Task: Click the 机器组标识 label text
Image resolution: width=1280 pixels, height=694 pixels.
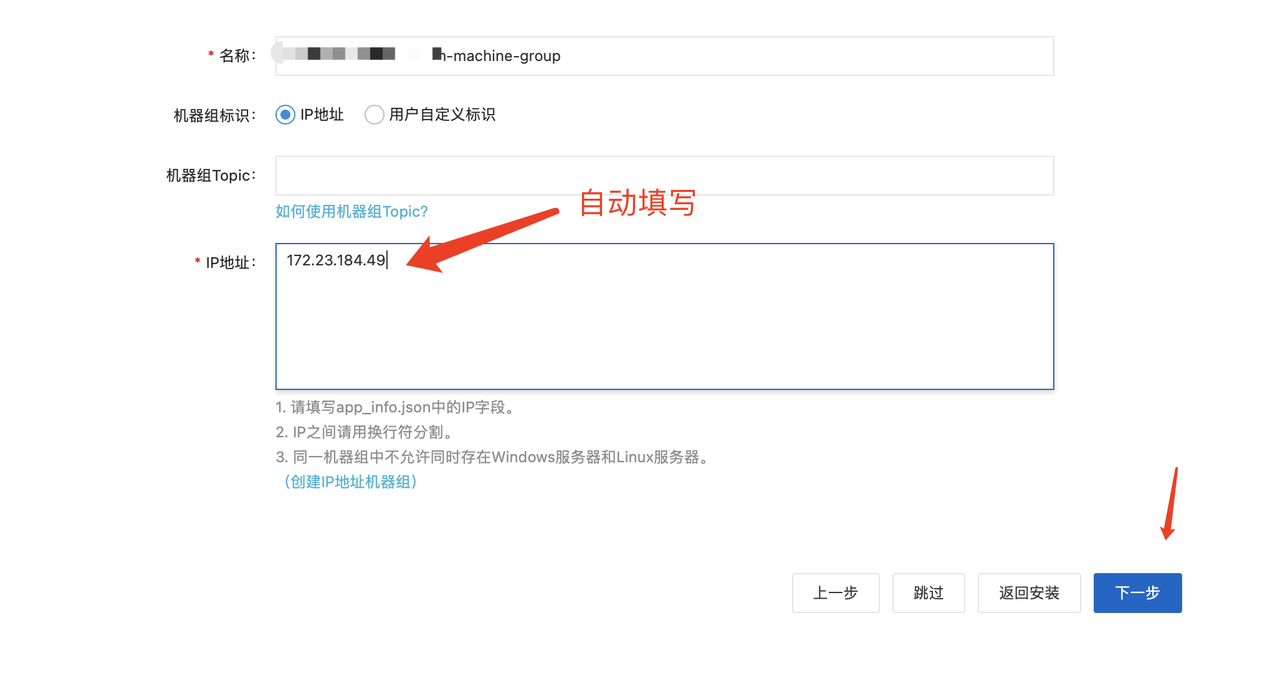Action: (214, 116)
